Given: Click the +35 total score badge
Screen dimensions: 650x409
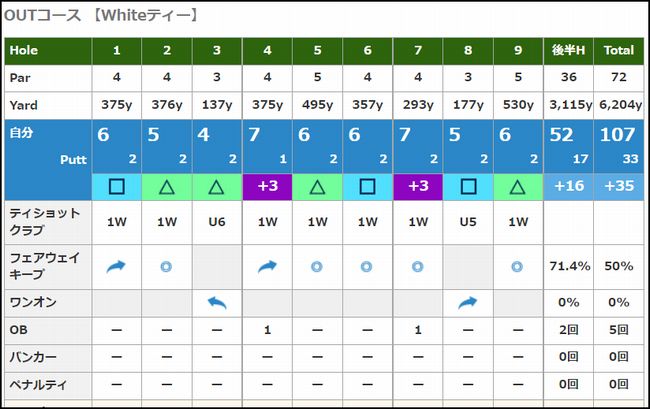Looking at the screenshot, I should [619, 186].
